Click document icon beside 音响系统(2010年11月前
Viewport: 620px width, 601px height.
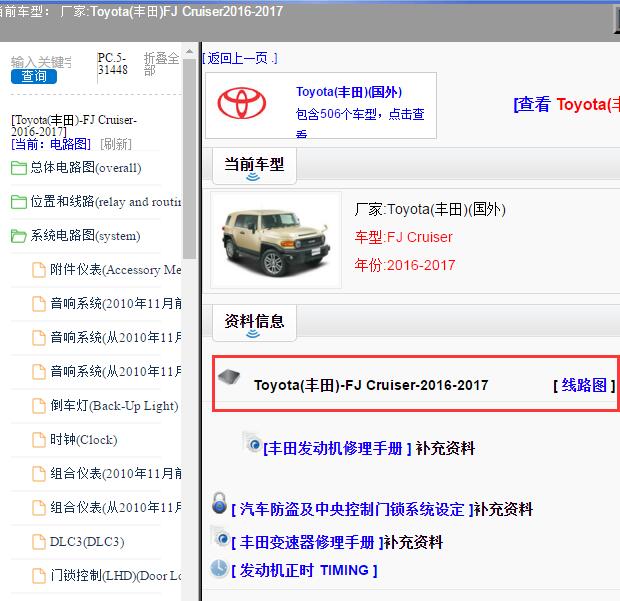click(39, 304)
